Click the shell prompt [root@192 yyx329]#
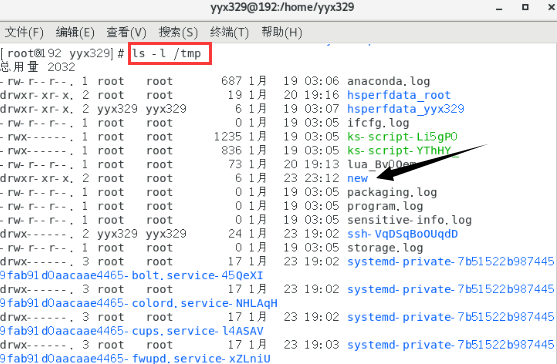This screenshot has width=557, height=364. point(62,53)
